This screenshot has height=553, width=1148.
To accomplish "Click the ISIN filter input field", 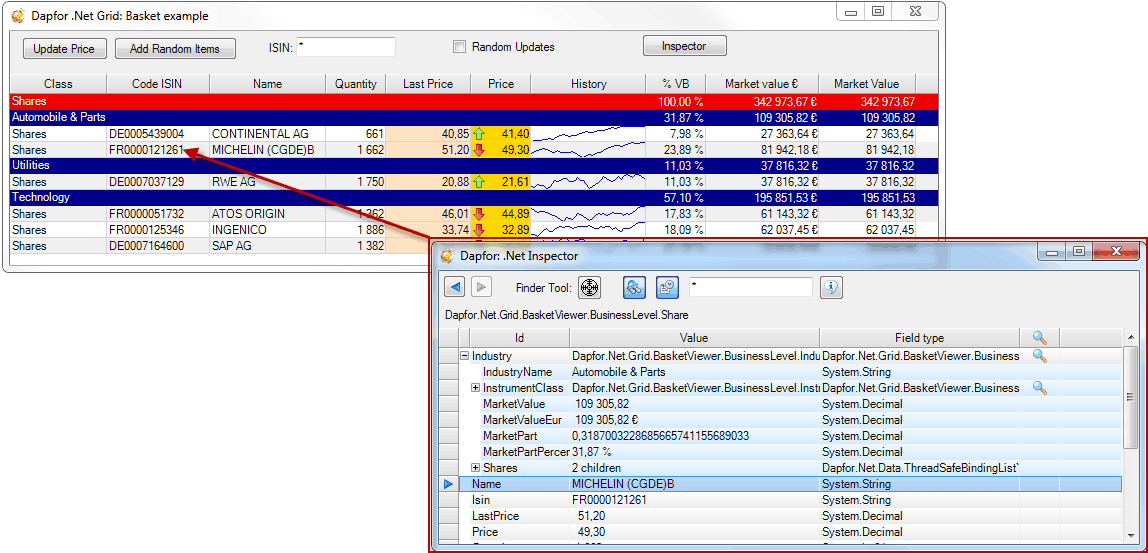I will 346,47.
